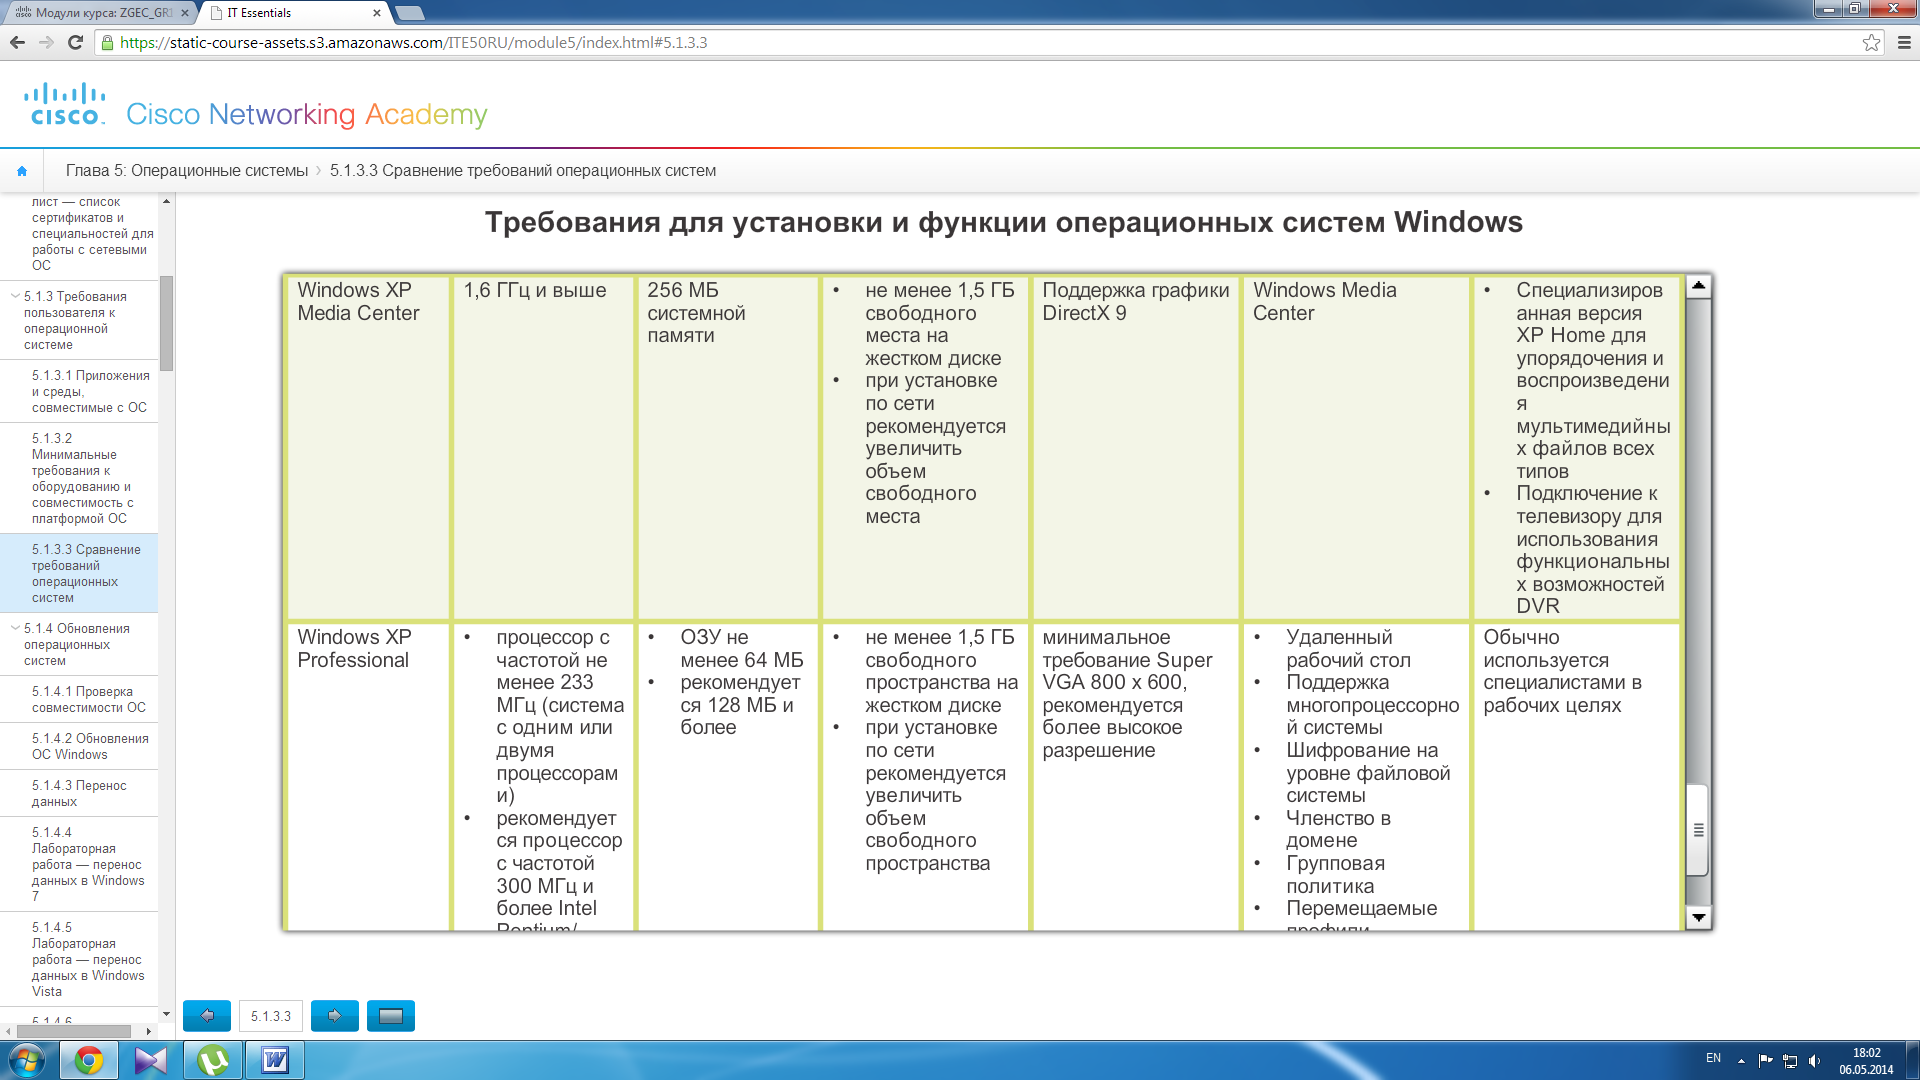Go back in browser history
This screenshot has height=1080, width=1920.
(17, 42)
